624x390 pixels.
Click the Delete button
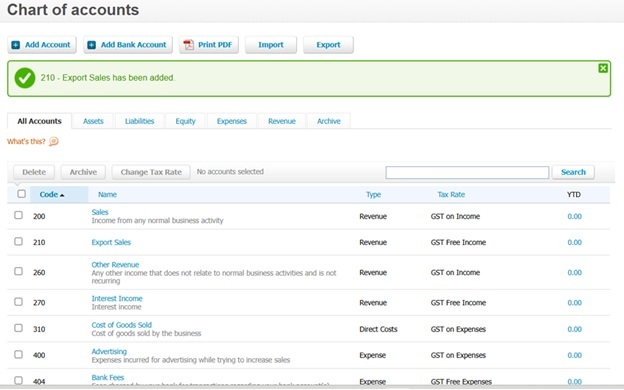coord(34,172)
